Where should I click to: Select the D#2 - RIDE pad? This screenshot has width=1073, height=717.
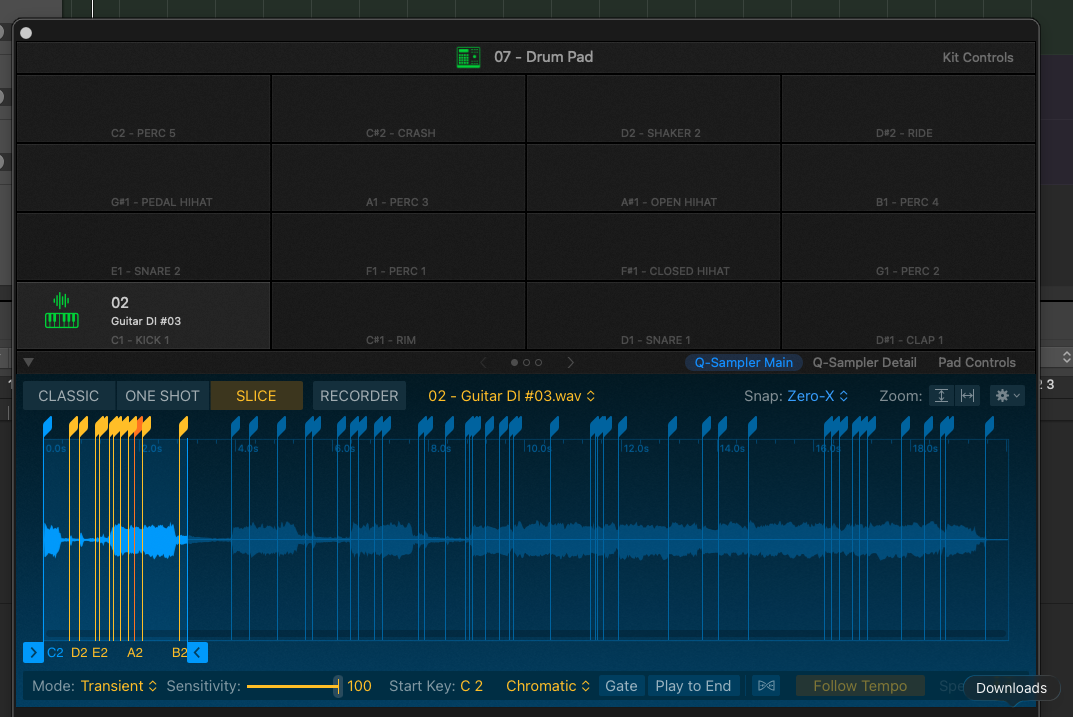[908, 109]
